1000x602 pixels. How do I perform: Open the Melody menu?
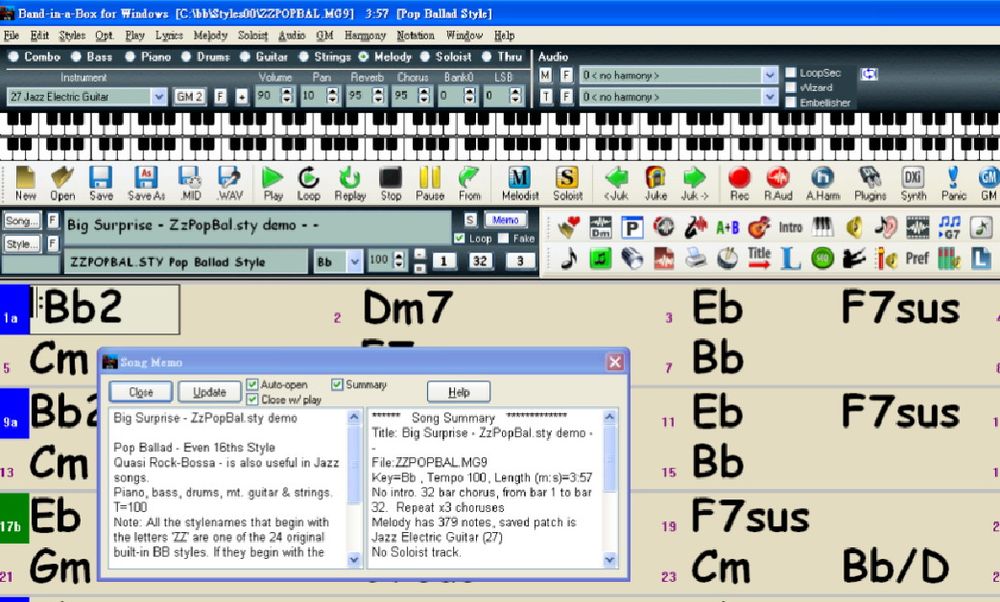click(x=210, y=36)
